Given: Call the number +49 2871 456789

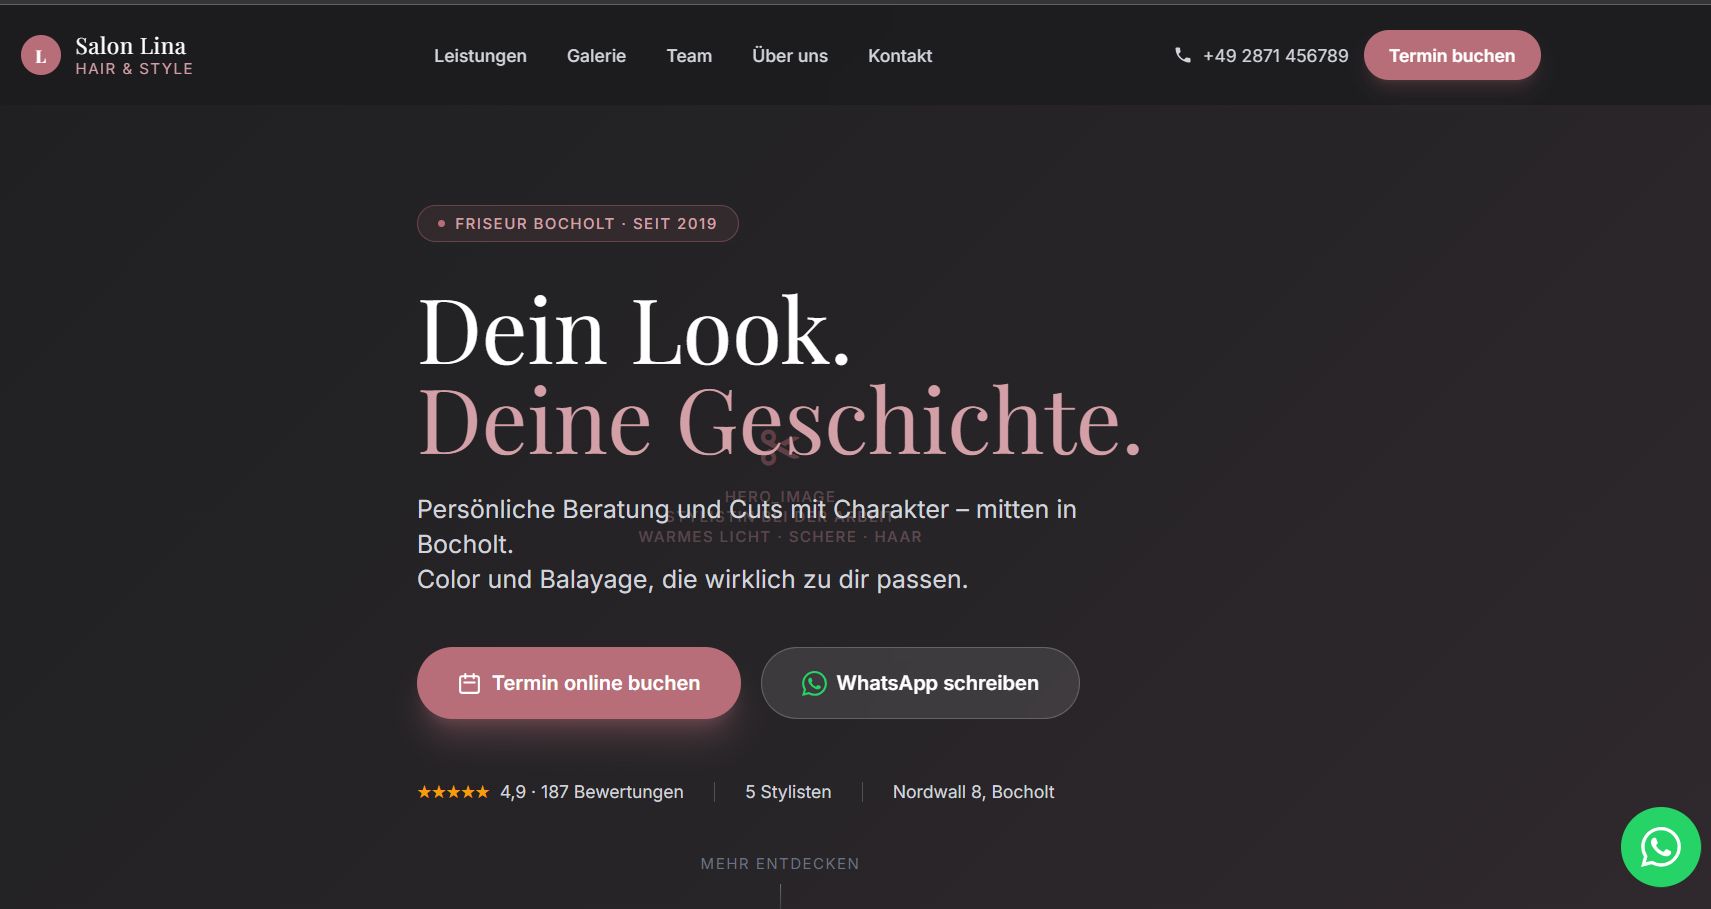Looking at the screenshot, I should (x=1275, y=56).
